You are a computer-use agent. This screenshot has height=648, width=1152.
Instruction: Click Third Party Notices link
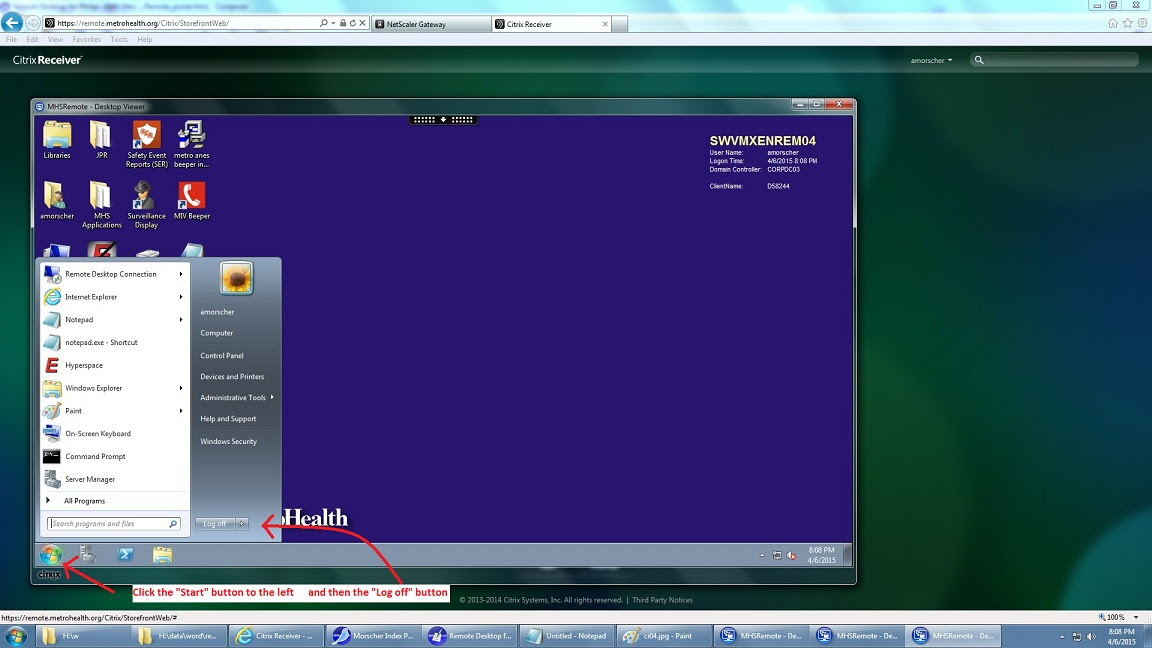(x=662, y=600)
